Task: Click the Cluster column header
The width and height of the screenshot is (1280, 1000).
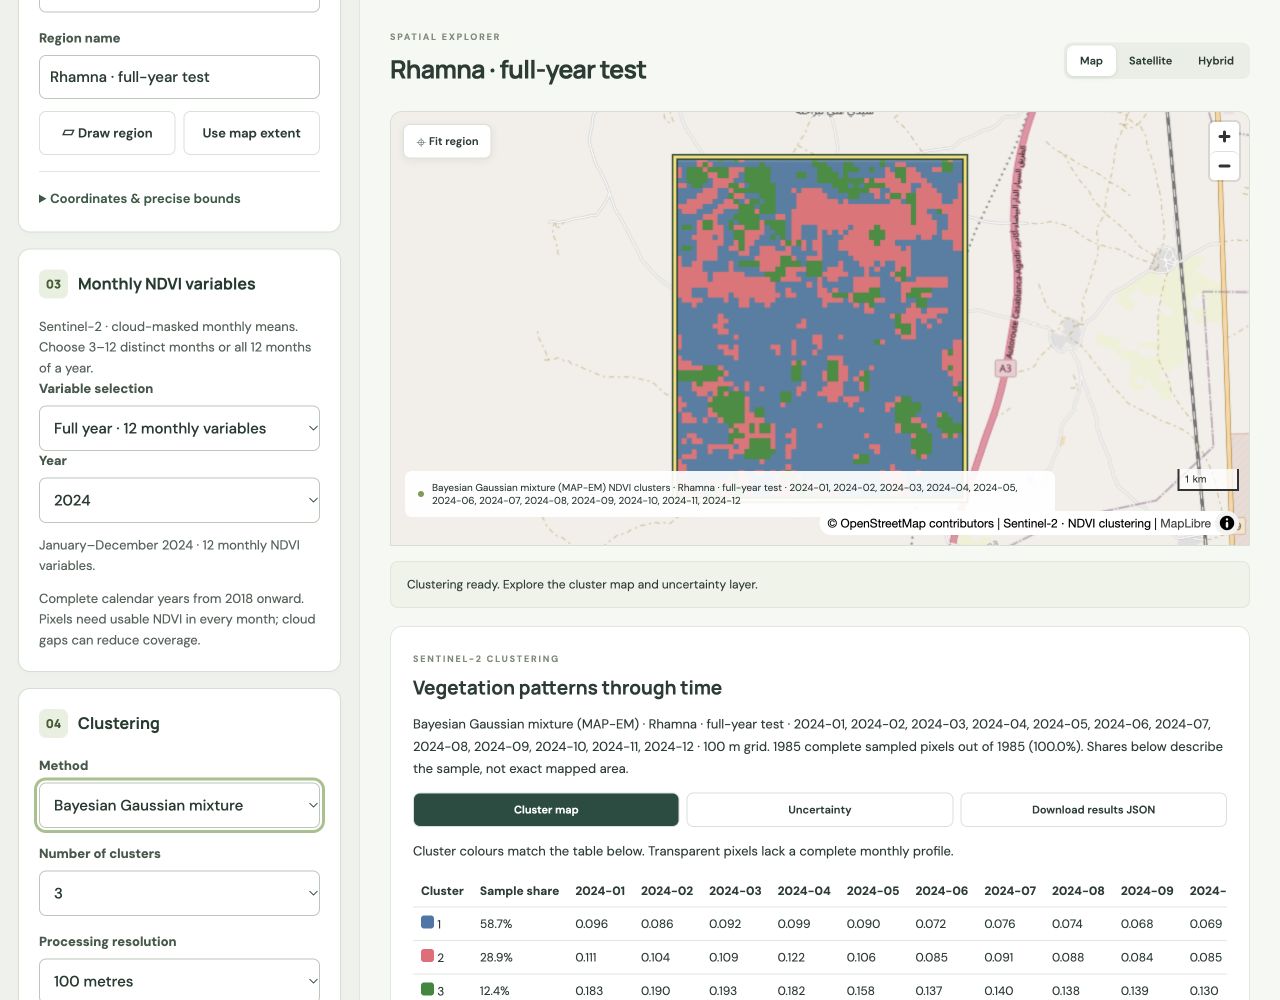Action: pyautogui.click(x=442, y=891)
